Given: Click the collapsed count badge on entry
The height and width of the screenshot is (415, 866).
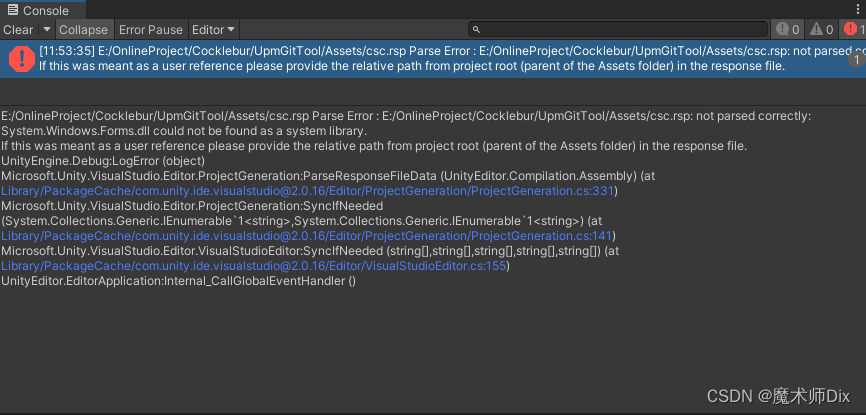Looking at the screenshot, I should (x=857, y=59).
